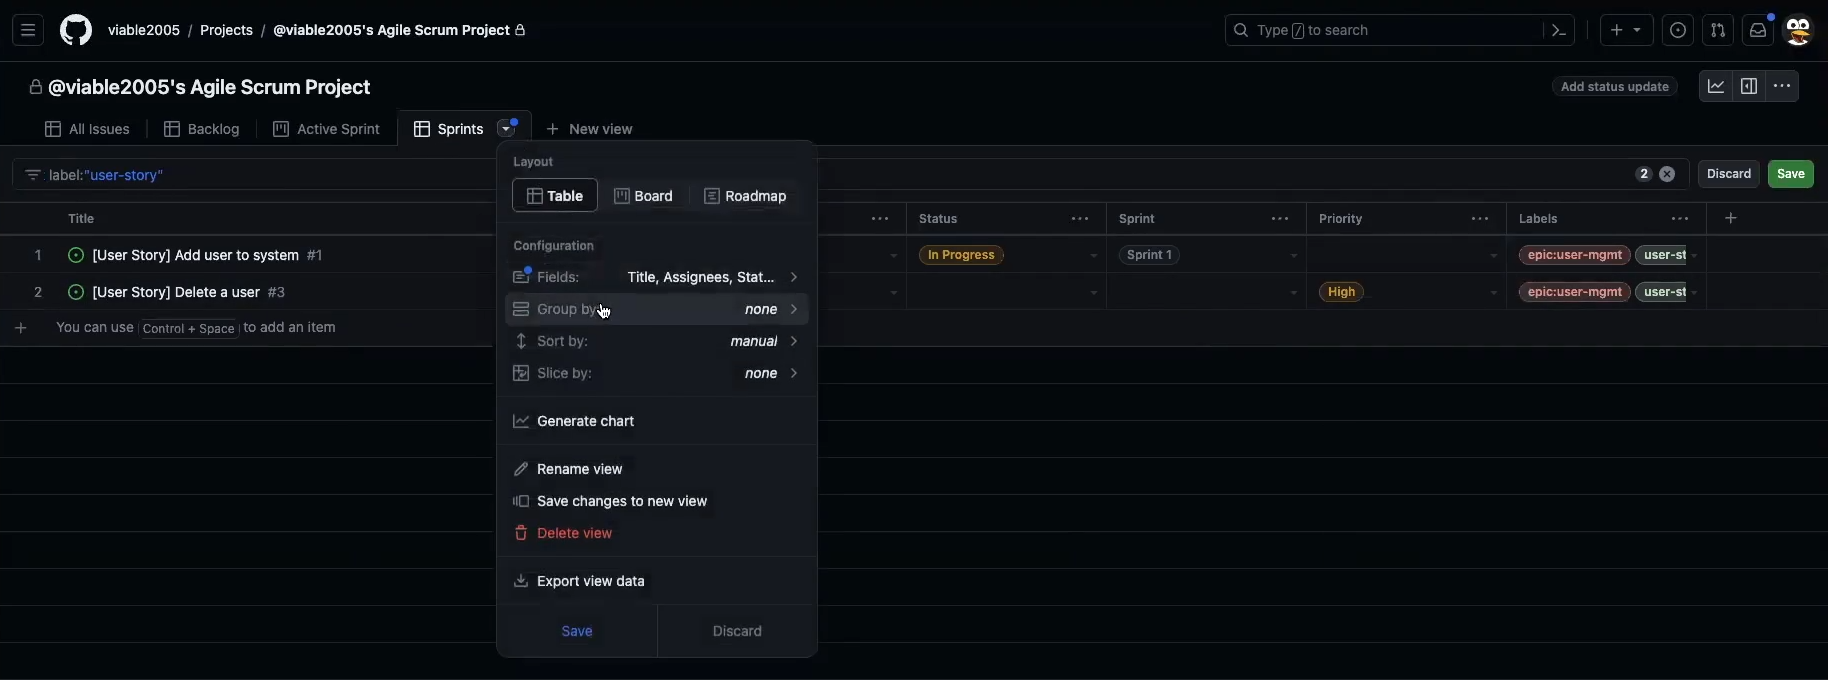Open the GitHub homepage logo
This screenshot has height=680, width=1828.
(x=76, y=30)
